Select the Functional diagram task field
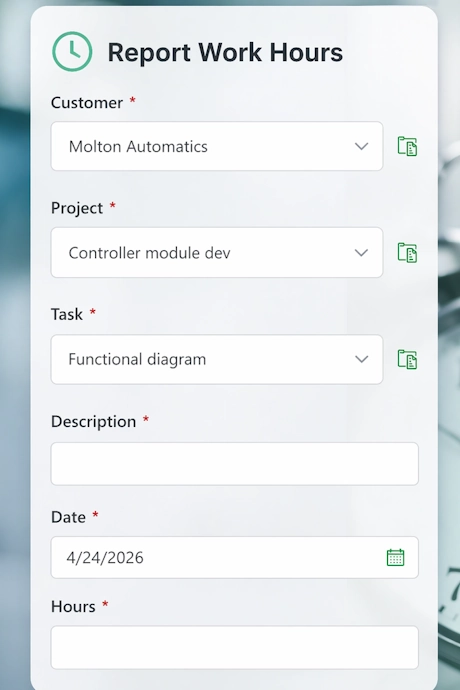The image size is (460, 690). click(217, 359)
